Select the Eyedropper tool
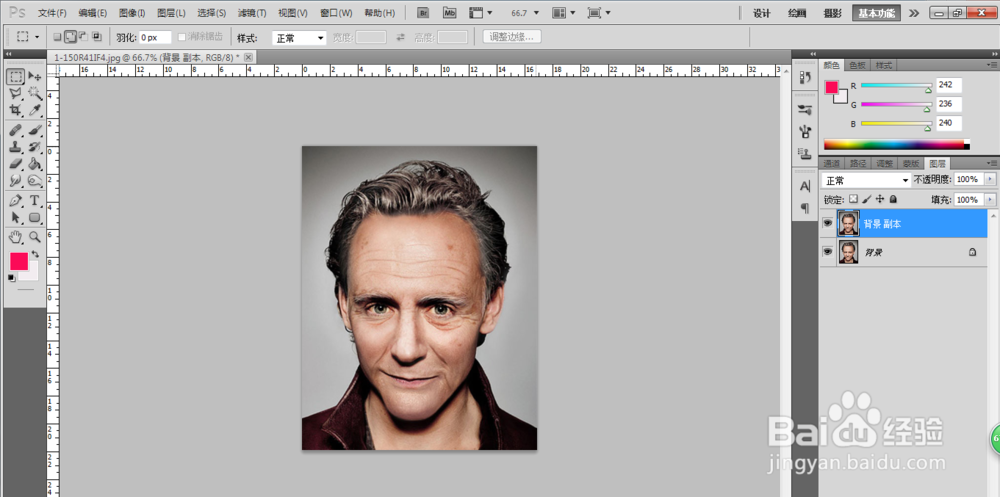This screenshot has height=497, width=1000. pyautogui.click(x=34, y=110)
